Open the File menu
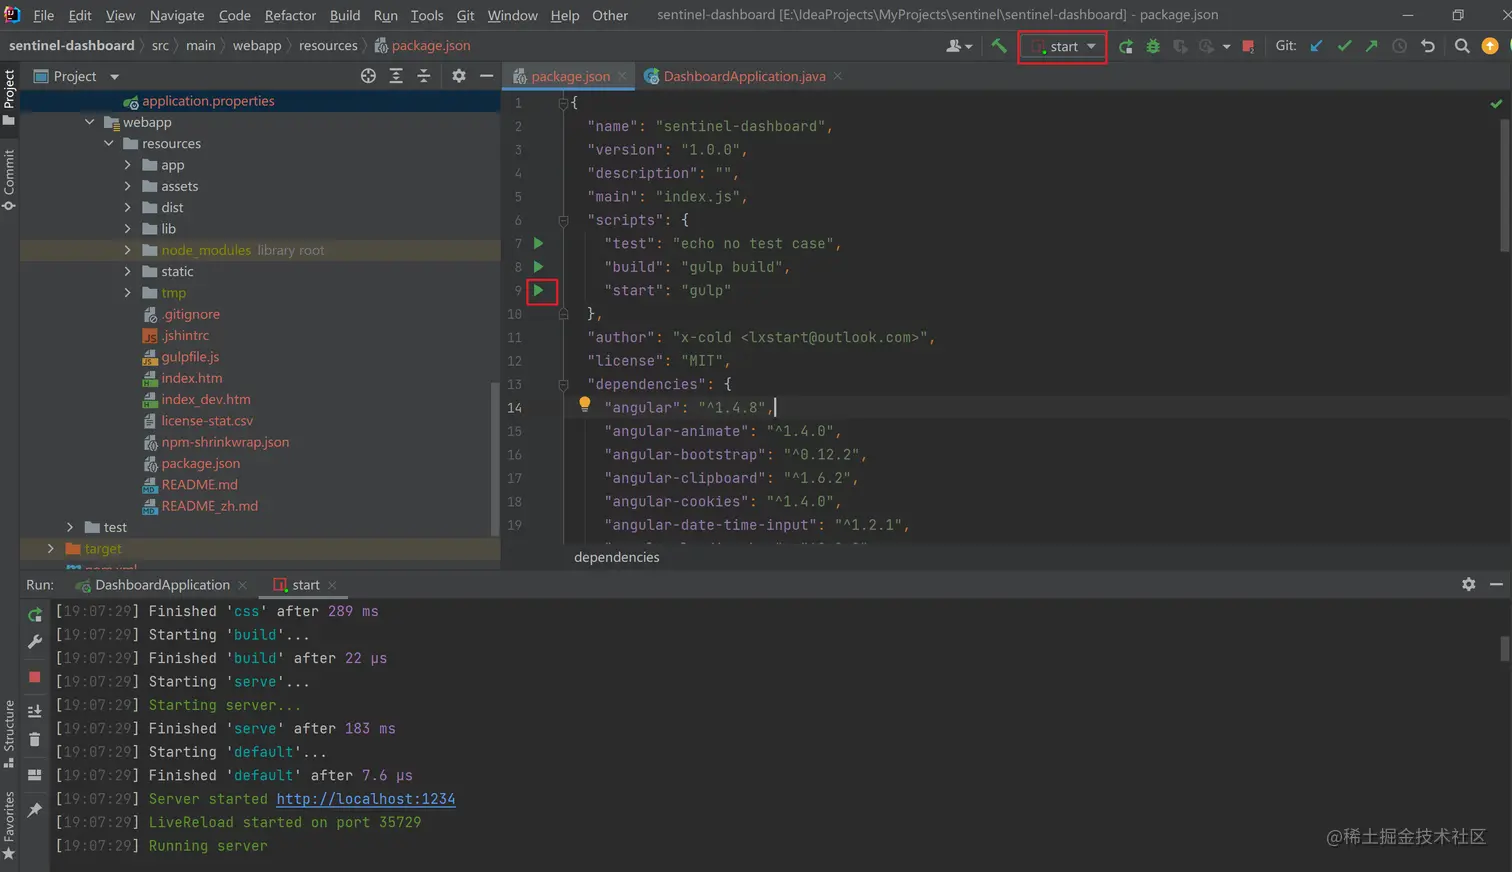The width and height of the screenshot is (1512, 872). [44, 15]
